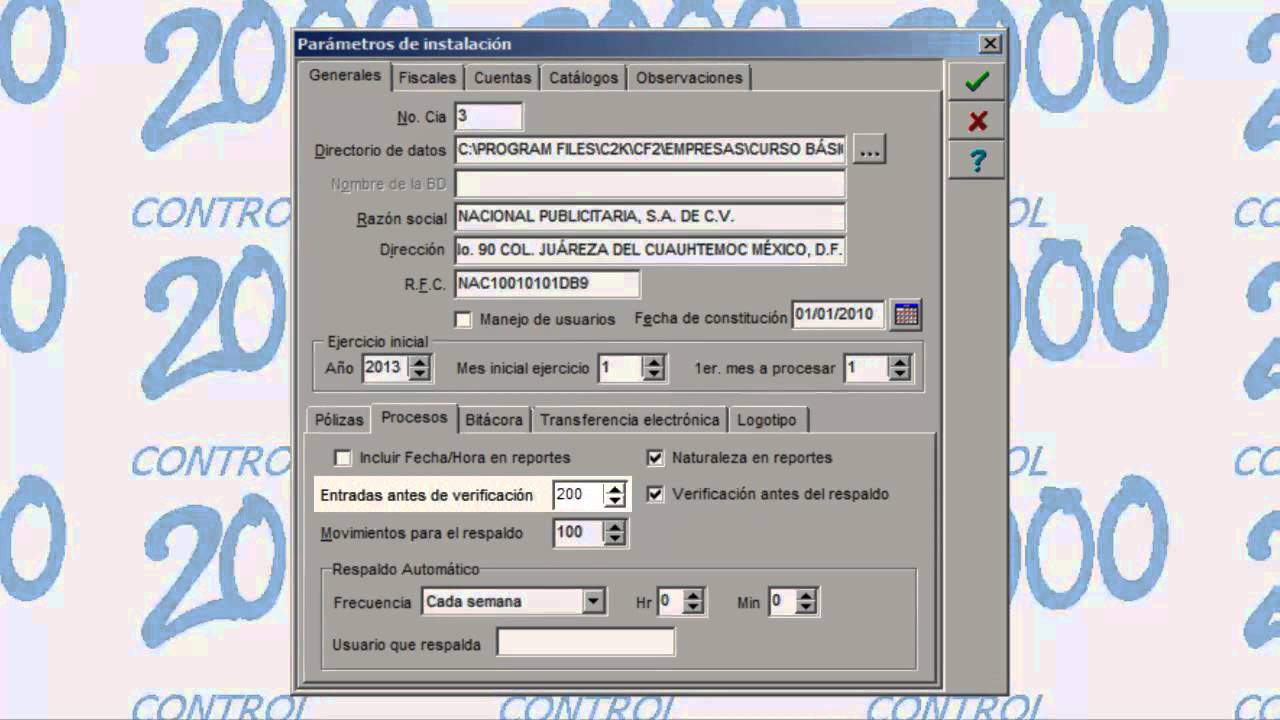The height and width of the screenshot is (720, 1280).
Task: Click the disabled Nombre de la BD field
Action: [x=650, y=184]
